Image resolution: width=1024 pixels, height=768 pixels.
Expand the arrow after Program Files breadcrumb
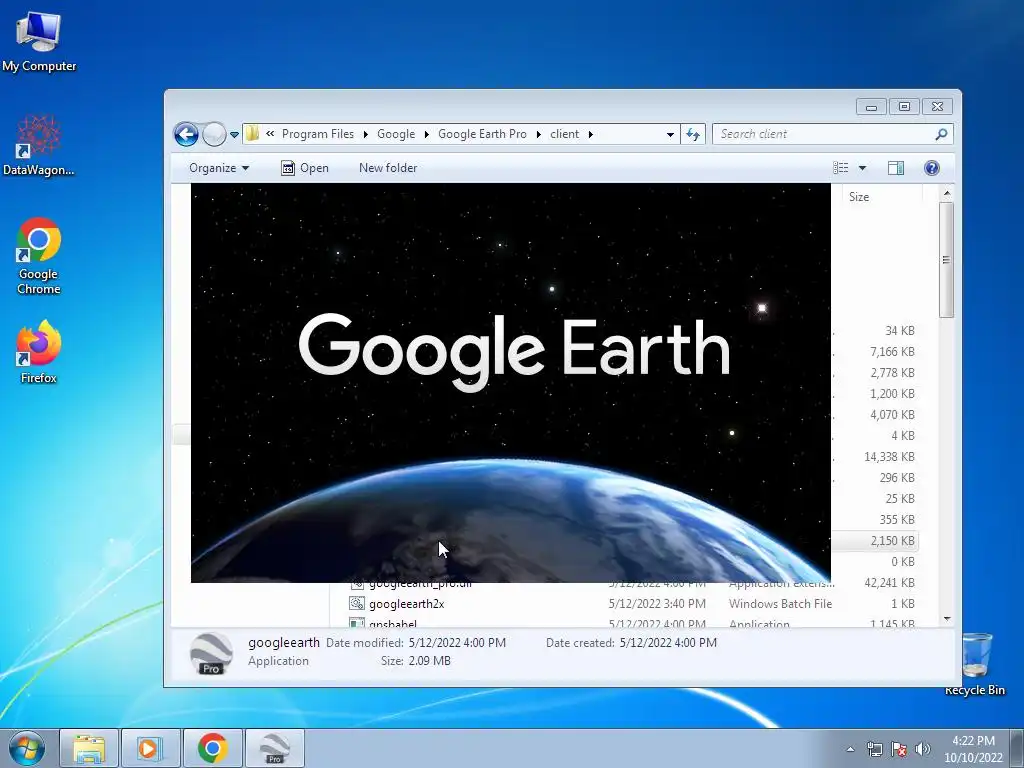tap(366, 135)
